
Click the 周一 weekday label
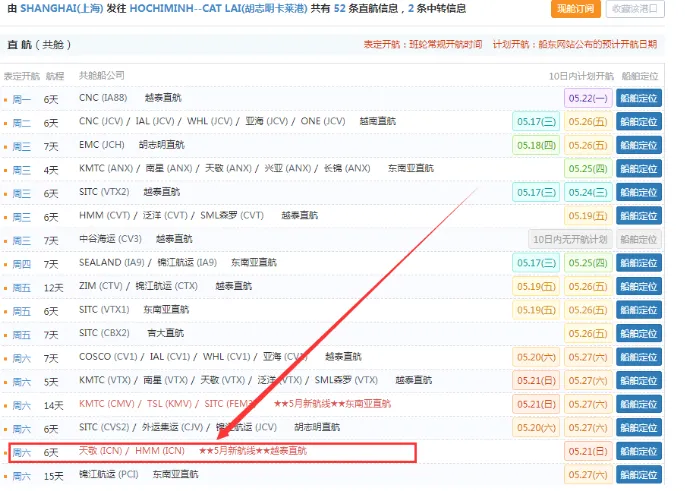pyautogui.click(x=22, y=100)
